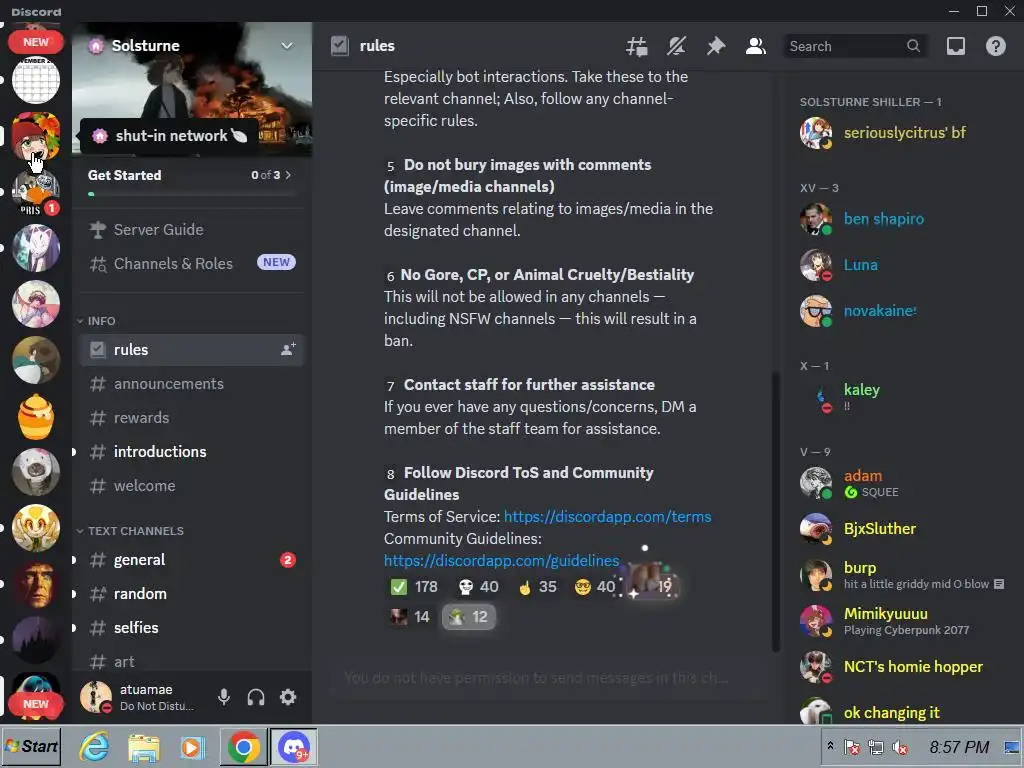
Task: Open the introductions channel
Action: click(x=191, y=452)
